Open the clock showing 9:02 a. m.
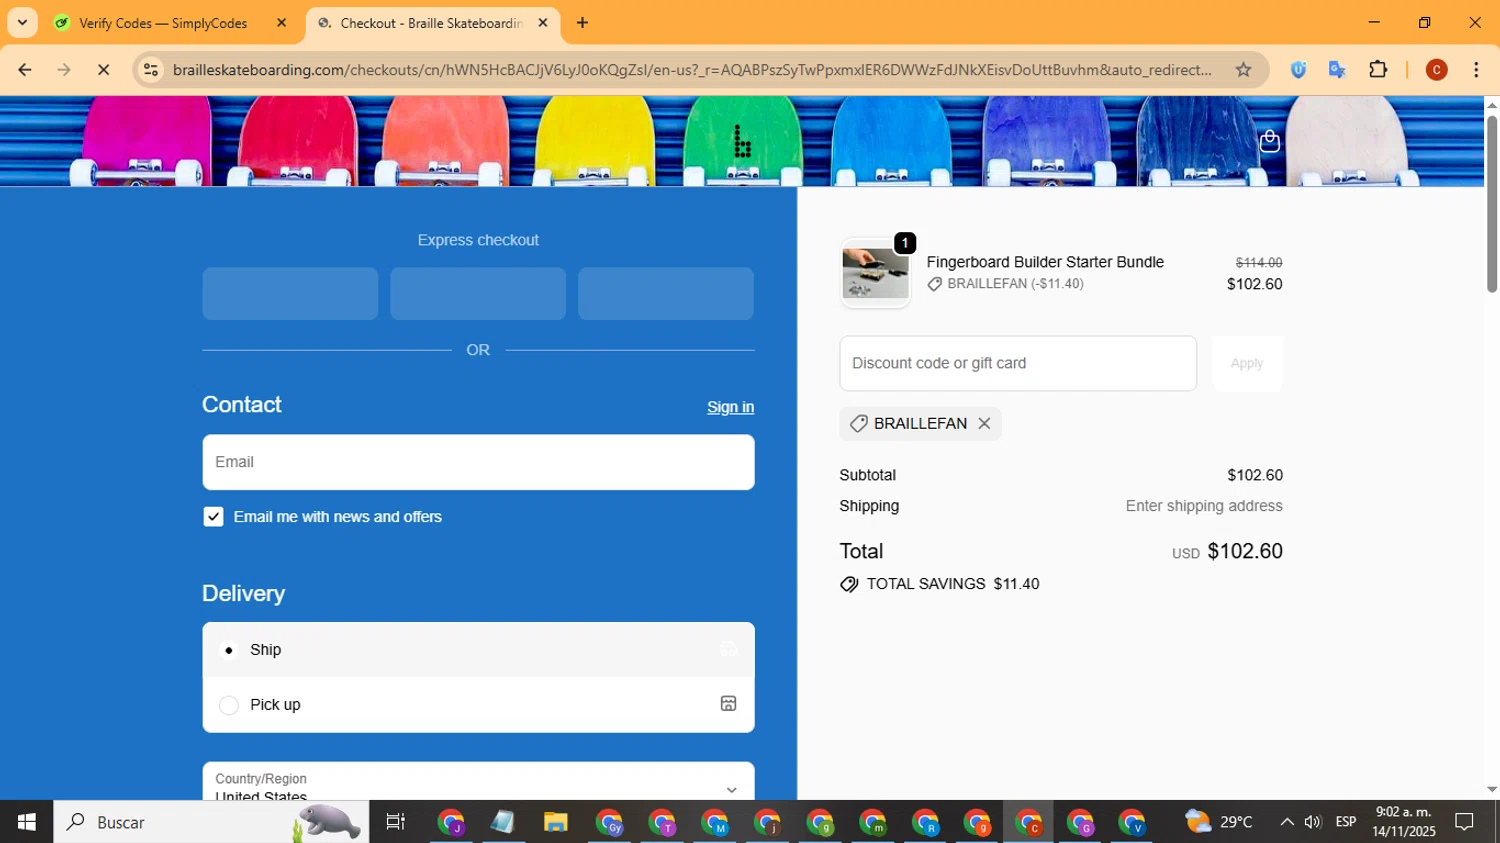 coord(1404,822)
